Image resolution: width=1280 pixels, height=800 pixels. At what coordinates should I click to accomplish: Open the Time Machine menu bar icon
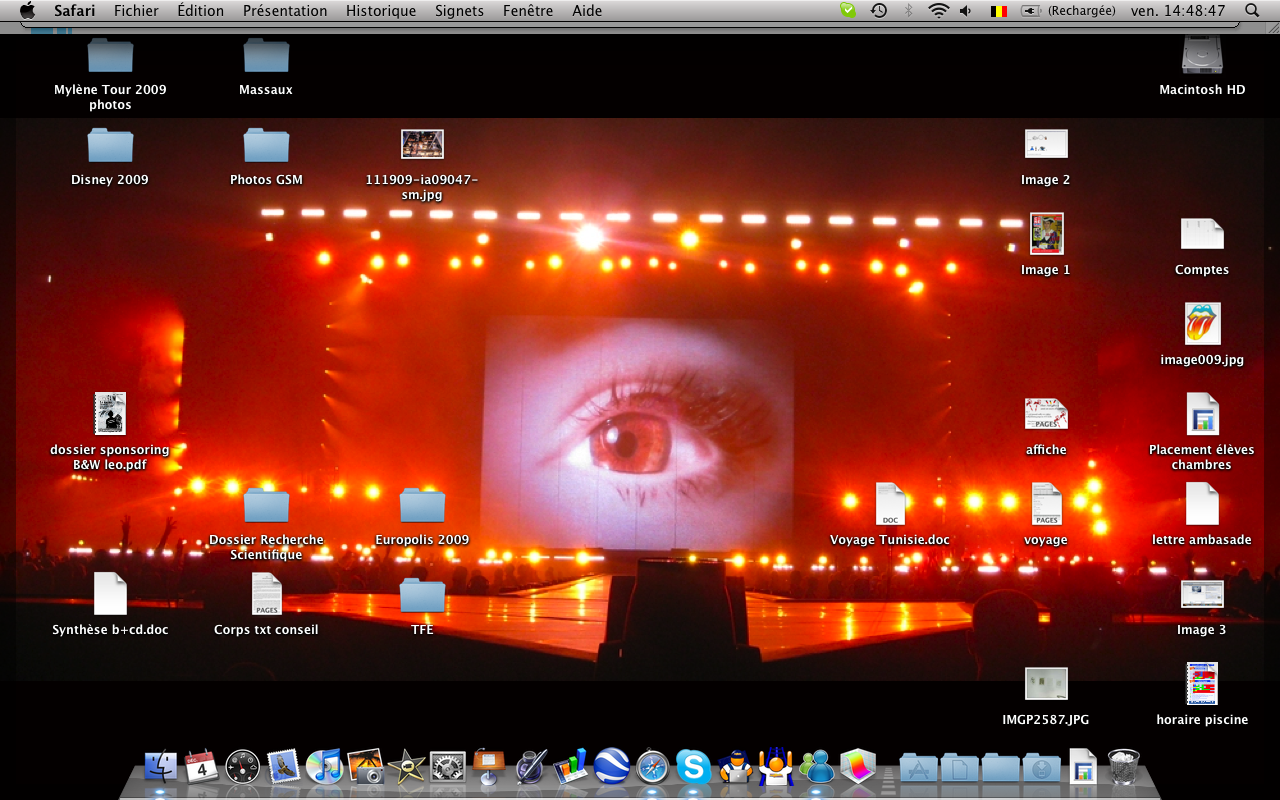[x=879, y=11]
